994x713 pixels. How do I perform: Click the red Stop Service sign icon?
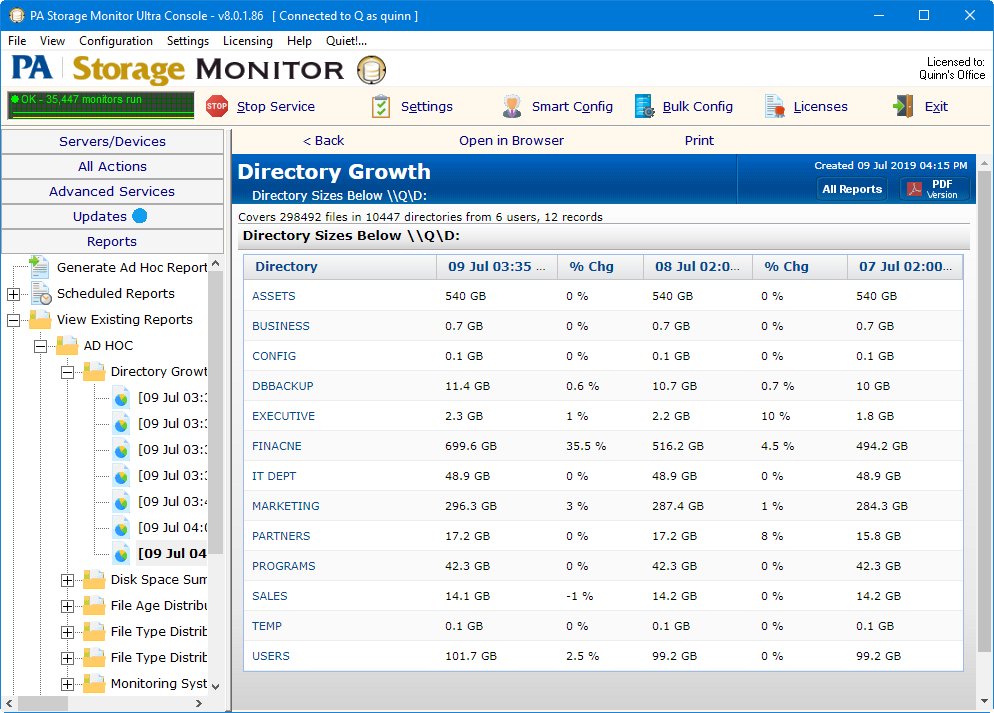pyautogui.click(x=217, y=106)
